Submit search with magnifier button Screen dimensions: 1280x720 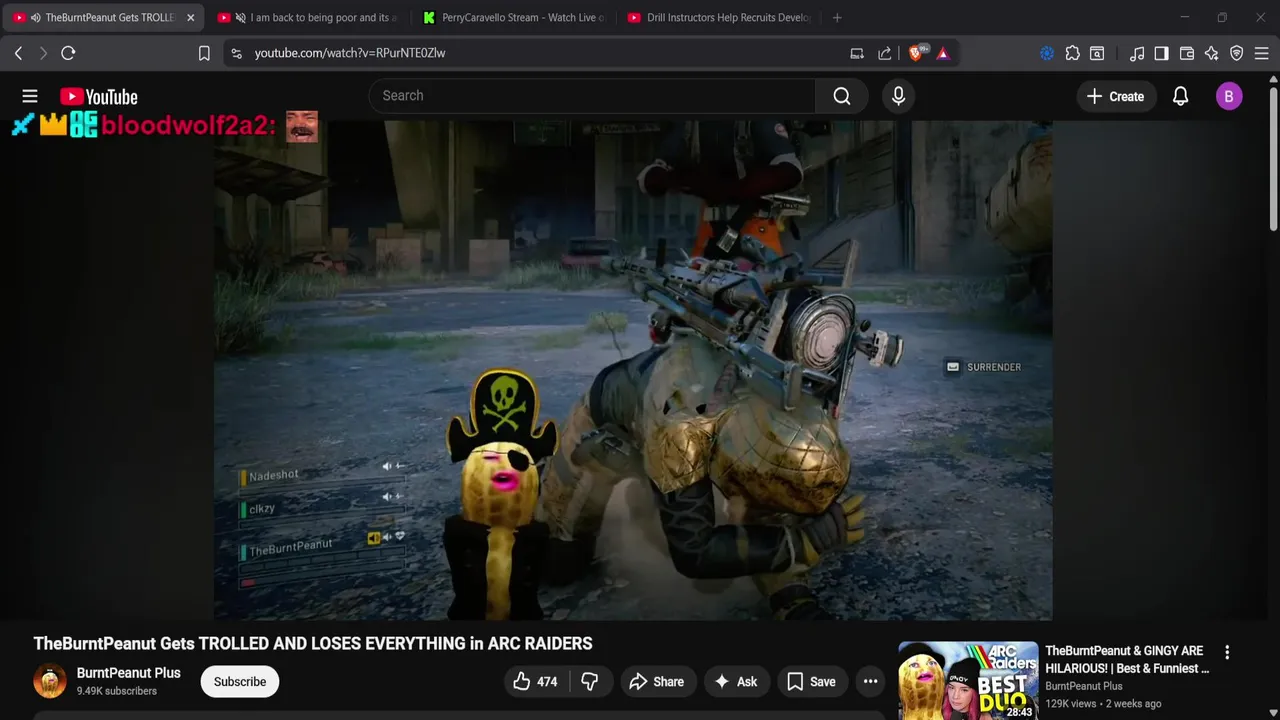pos(842,96)
